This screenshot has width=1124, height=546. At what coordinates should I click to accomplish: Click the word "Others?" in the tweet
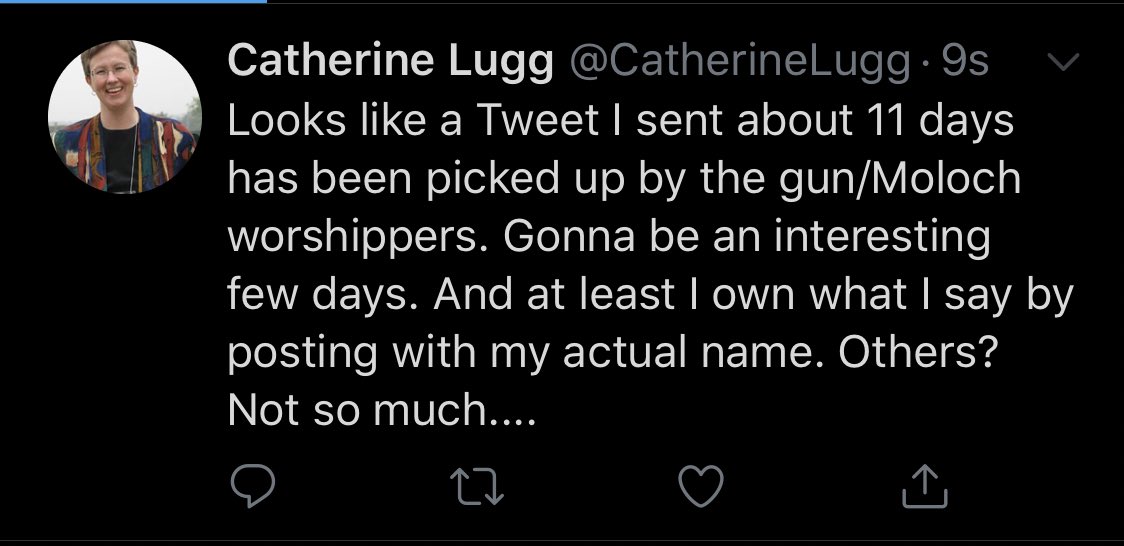(918, 351)
